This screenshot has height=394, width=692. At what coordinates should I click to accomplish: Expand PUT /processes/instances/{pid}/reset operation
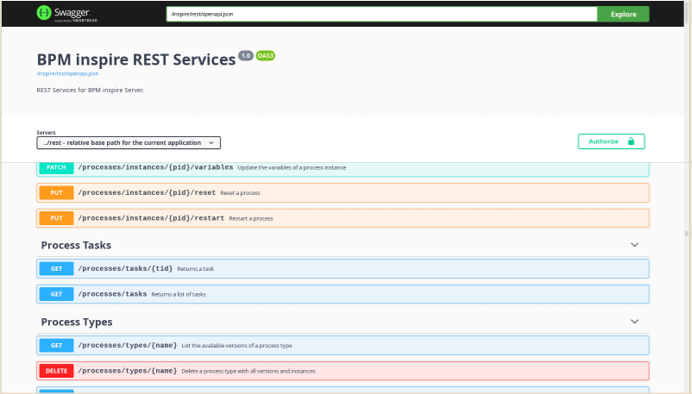click(x=343, y=193)
